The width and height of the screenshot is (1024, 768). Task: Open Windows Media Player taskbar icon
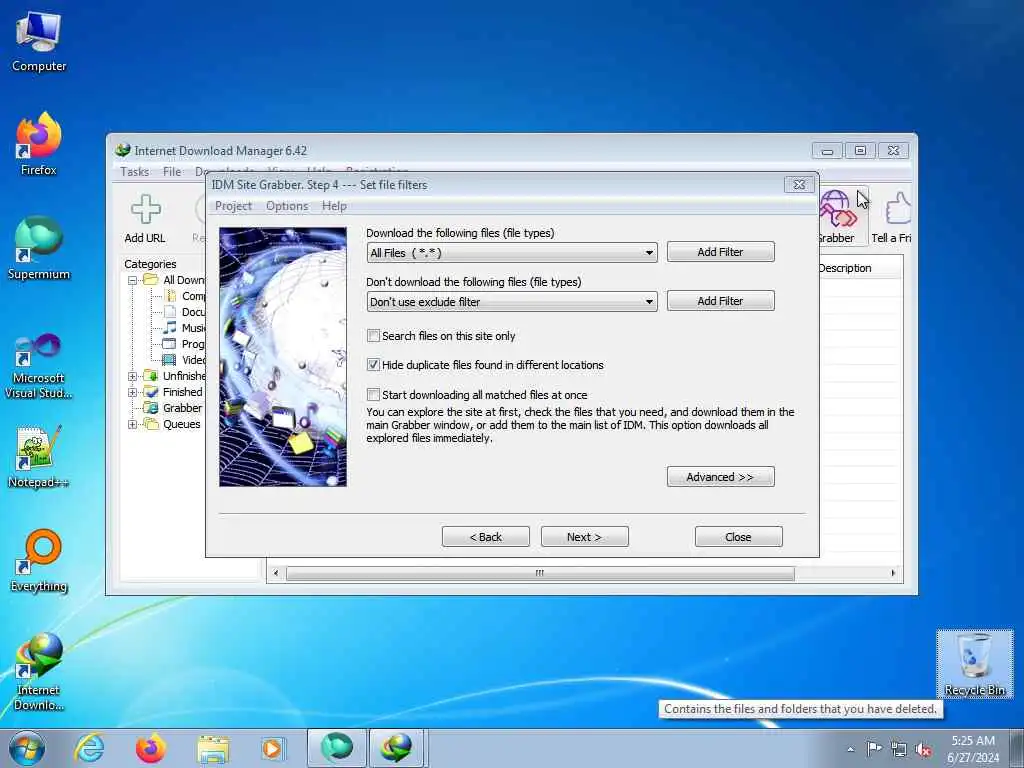point(272,748)
